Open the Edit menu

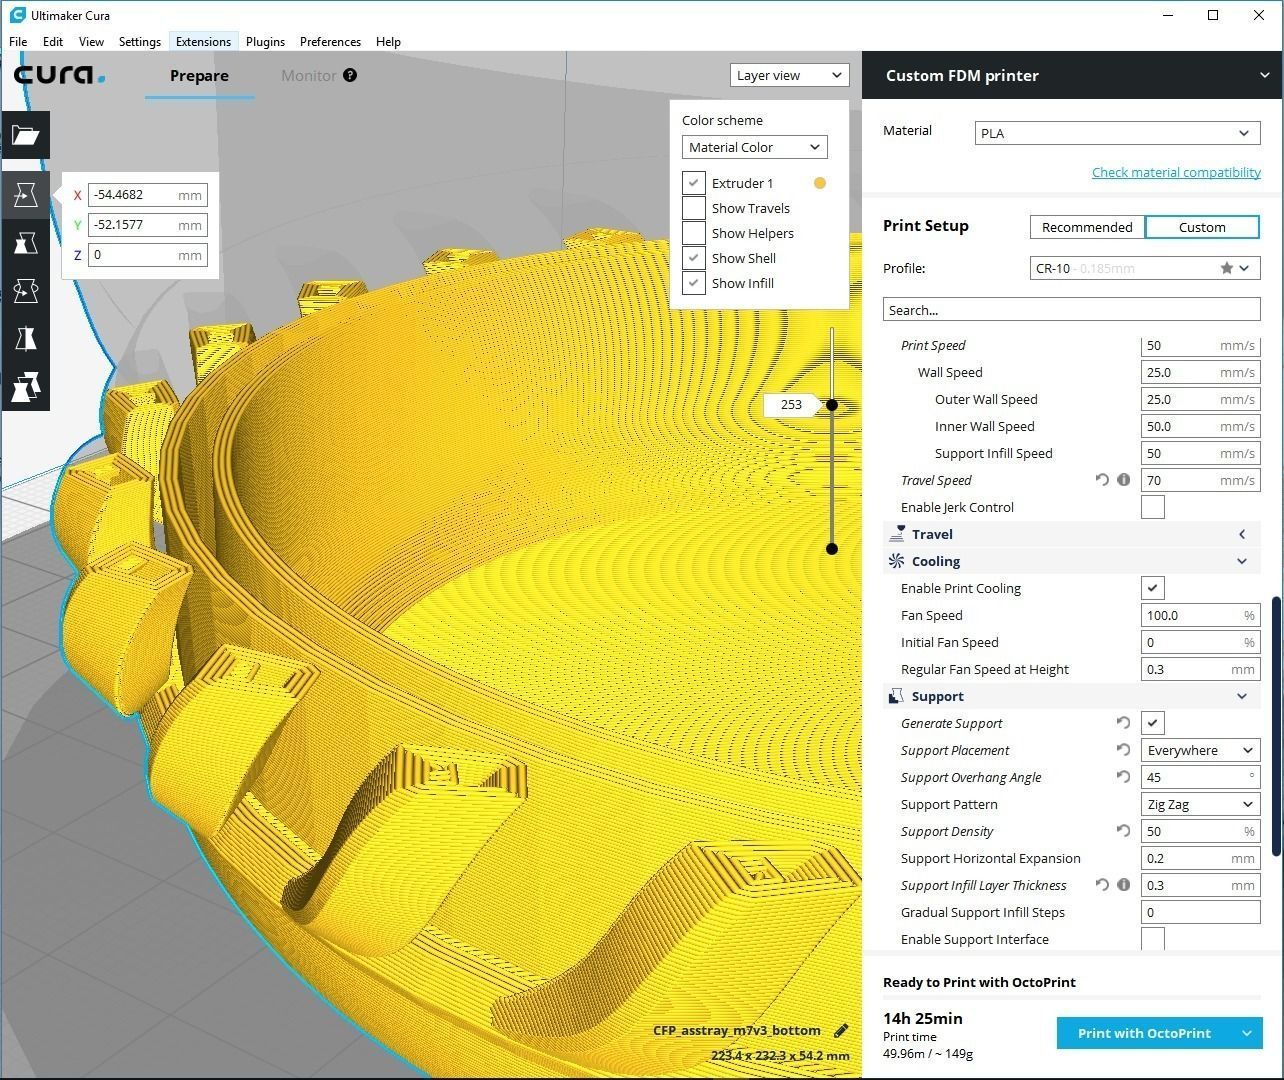tap(53, 41)
